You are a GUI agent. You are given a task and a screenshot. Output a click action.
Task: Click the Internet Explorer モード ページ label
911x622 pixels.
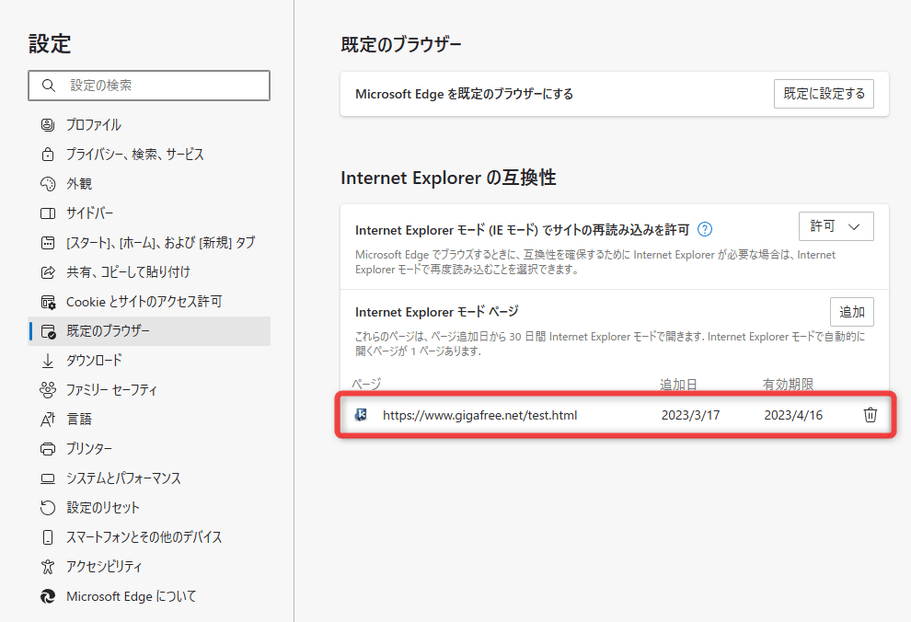click(x=437, y=312)
